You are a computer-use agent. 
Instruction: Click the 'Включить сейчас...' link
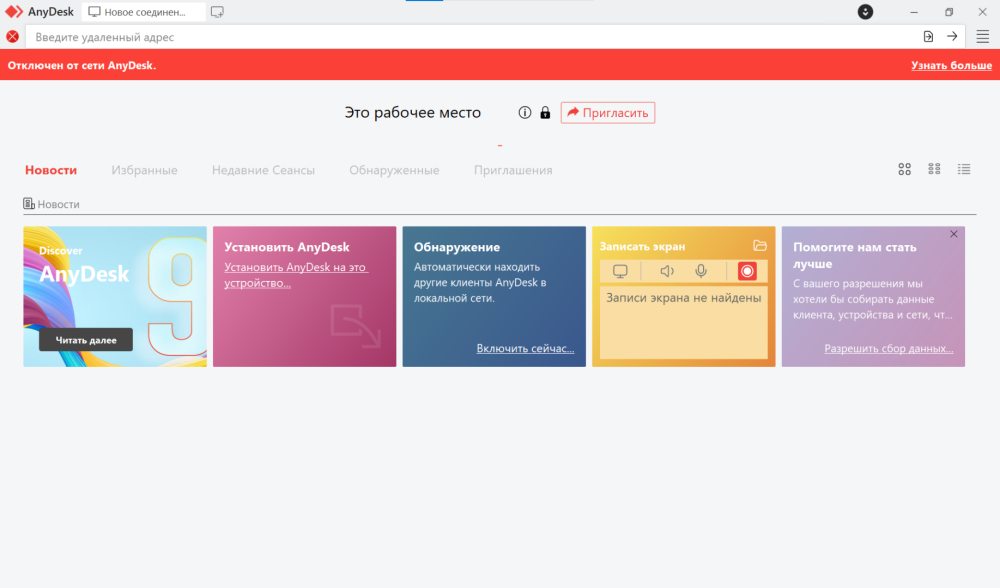(526, 348)
